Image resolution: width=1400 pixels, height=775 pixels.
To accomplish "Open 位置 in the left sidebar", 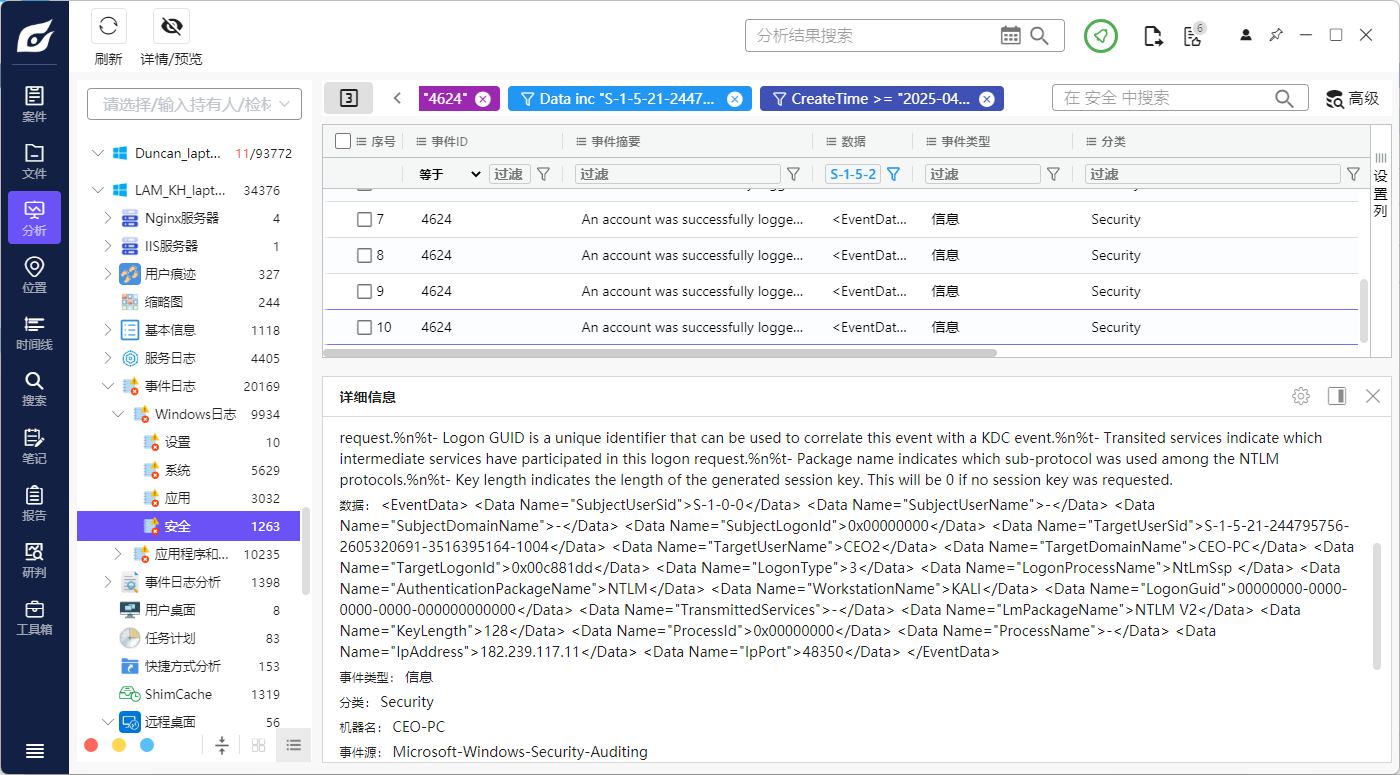I will [x=34, y=275].
